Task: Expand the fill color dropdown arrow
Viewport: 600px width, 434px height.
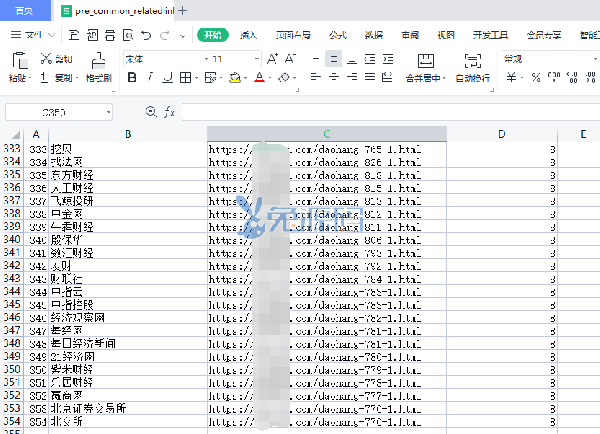Action: pyautogui.click(x=246, y=78)
